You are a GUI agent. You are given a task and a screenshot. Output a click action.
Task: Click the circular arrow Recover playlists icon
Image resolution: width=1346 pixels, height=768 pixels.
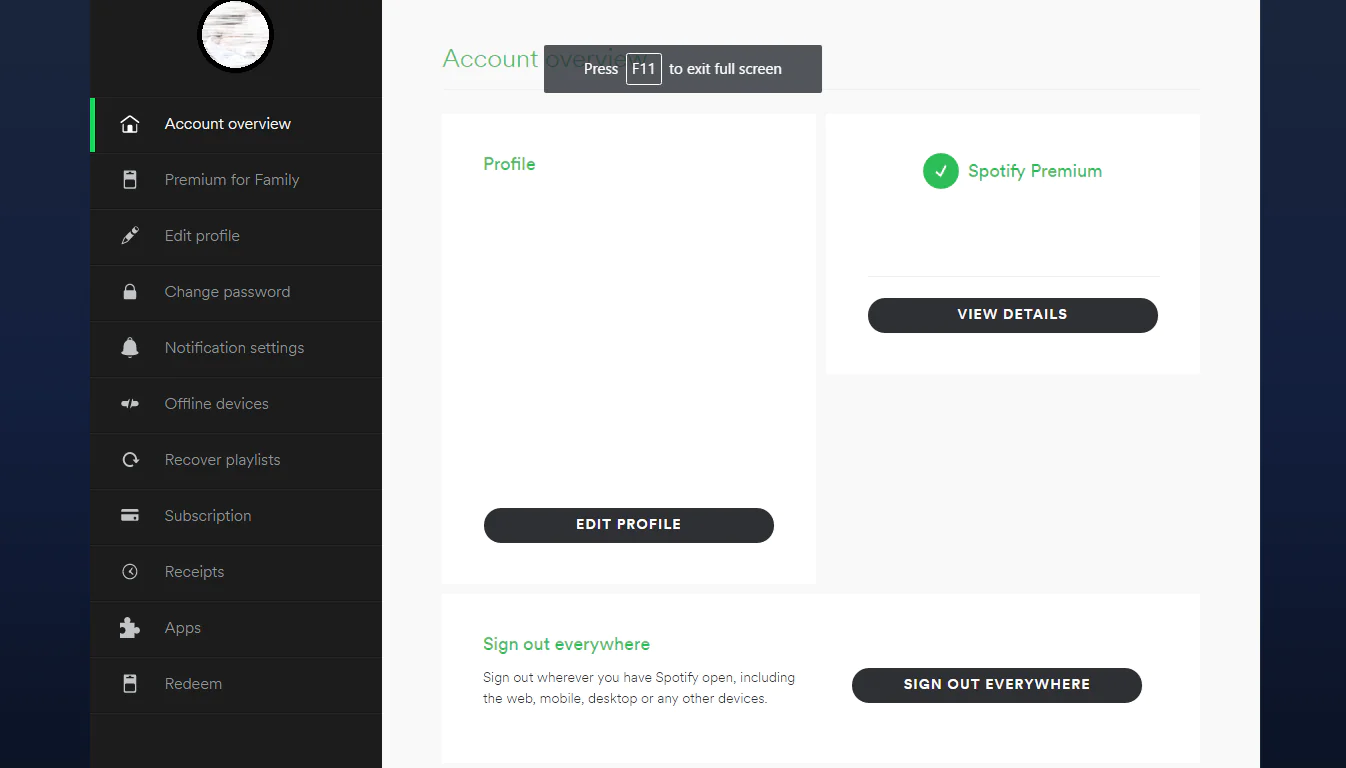130,460
